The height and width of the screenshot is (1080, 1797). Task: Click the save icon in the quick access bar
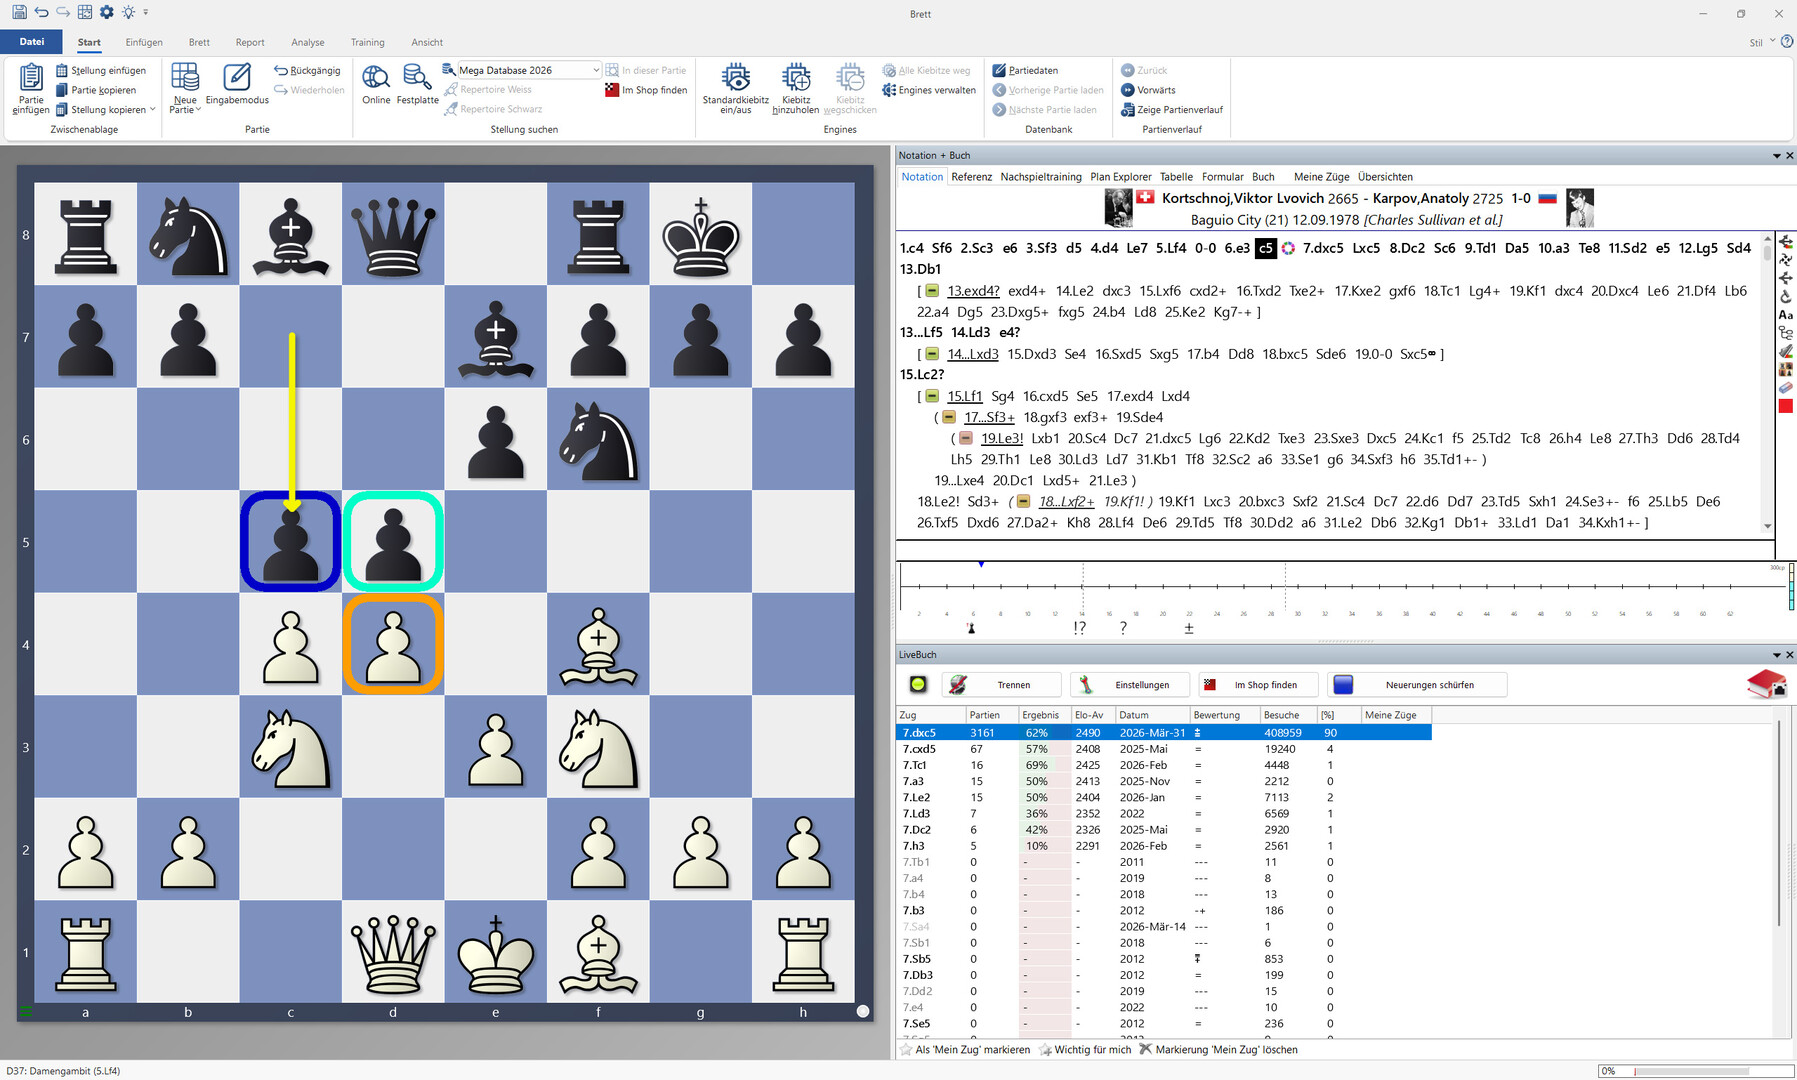[19, 12]
